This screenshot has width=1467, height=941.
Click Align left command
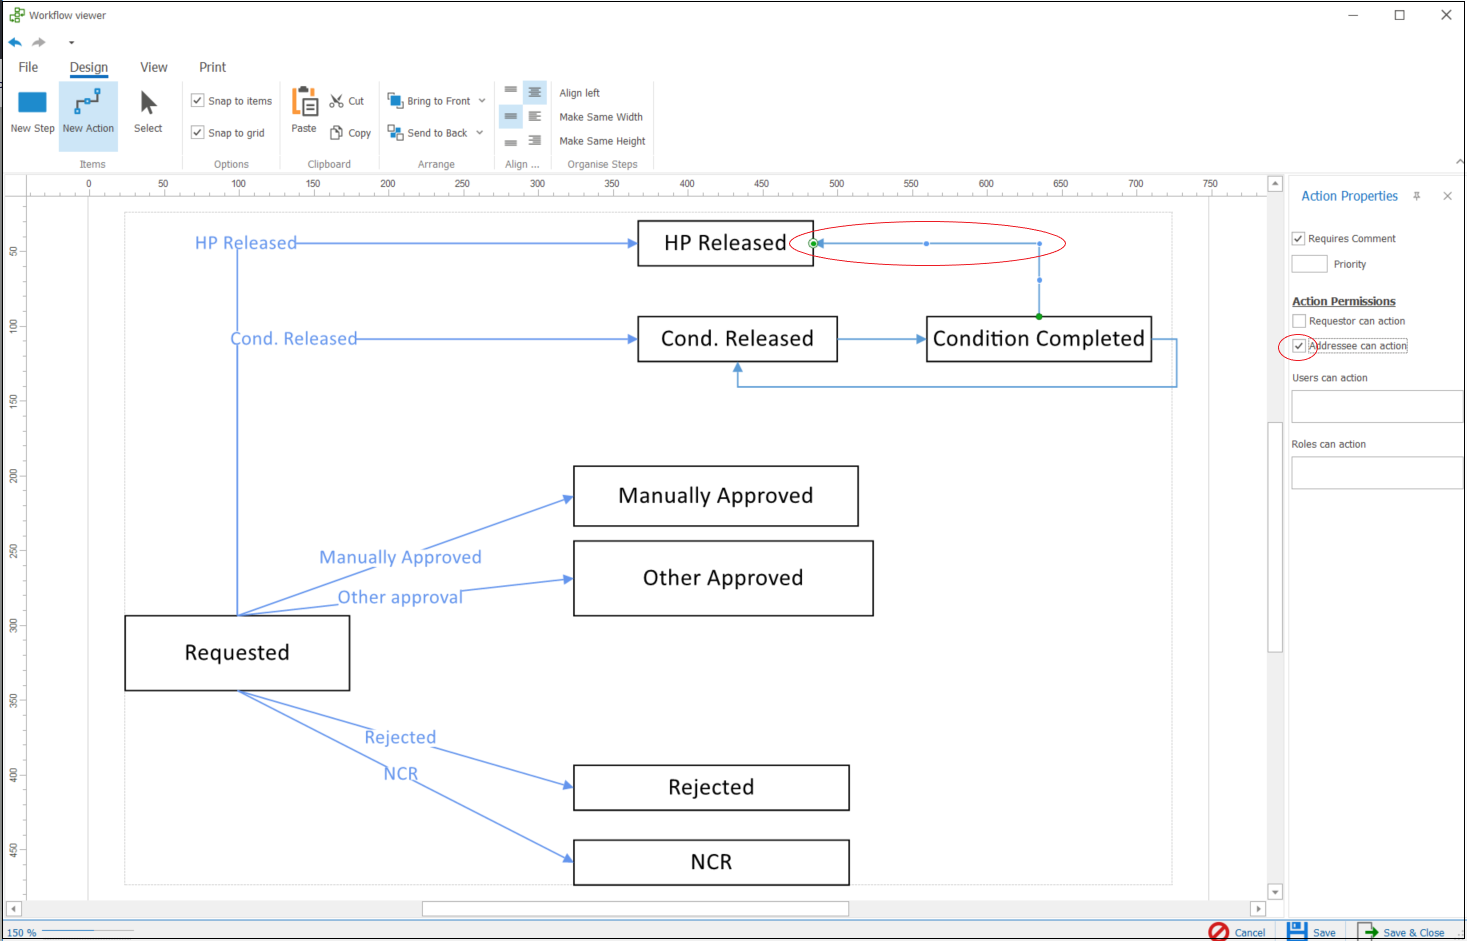580,93
